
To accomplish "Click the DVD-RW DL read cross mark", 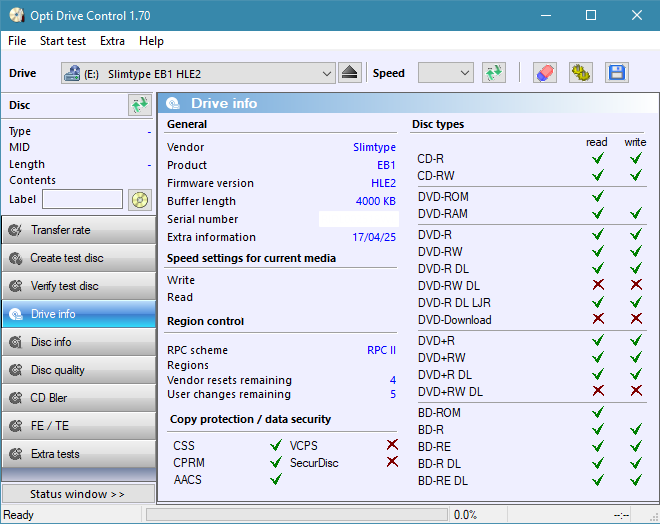I will pos(598,285).
